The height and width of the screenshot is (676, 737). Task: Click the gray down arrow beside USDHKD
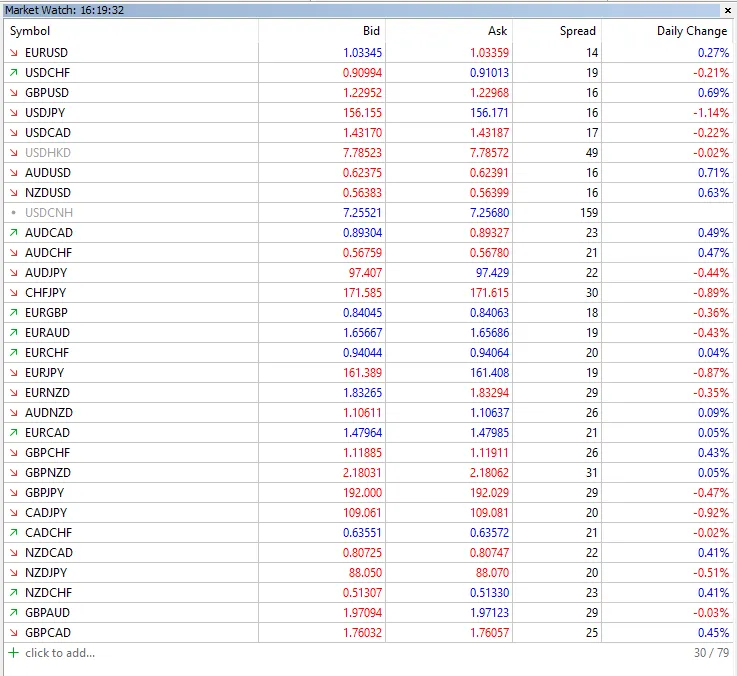click(13, 153)
